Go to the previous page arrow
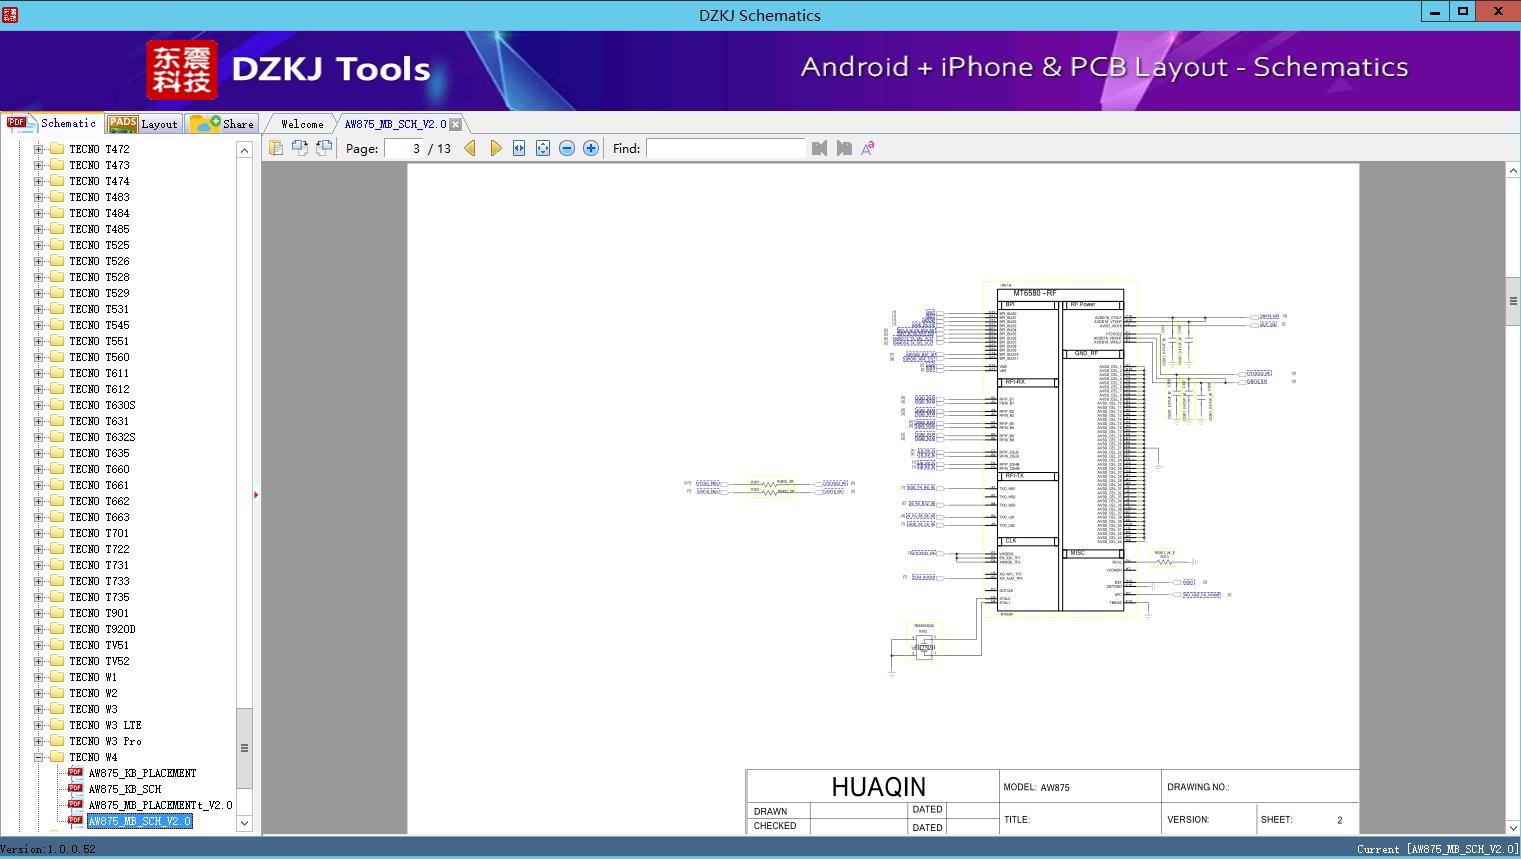This screenshot has width=1521, height=859. (470, 148)
